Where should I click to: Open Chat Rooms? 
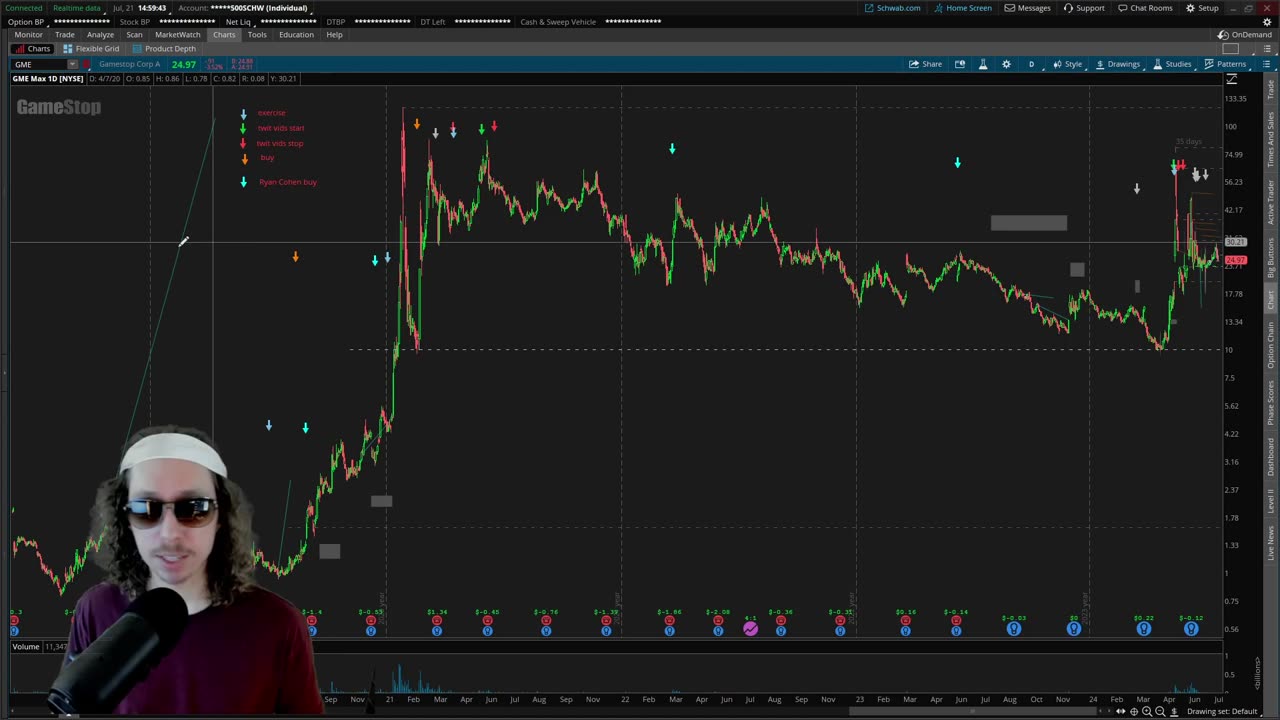click(1145, 8)
